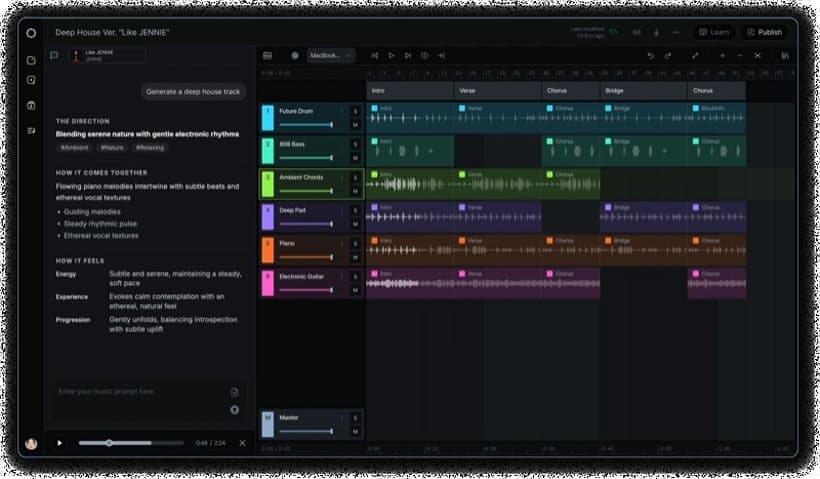Solo the 808 Bass track

(355, 144)
